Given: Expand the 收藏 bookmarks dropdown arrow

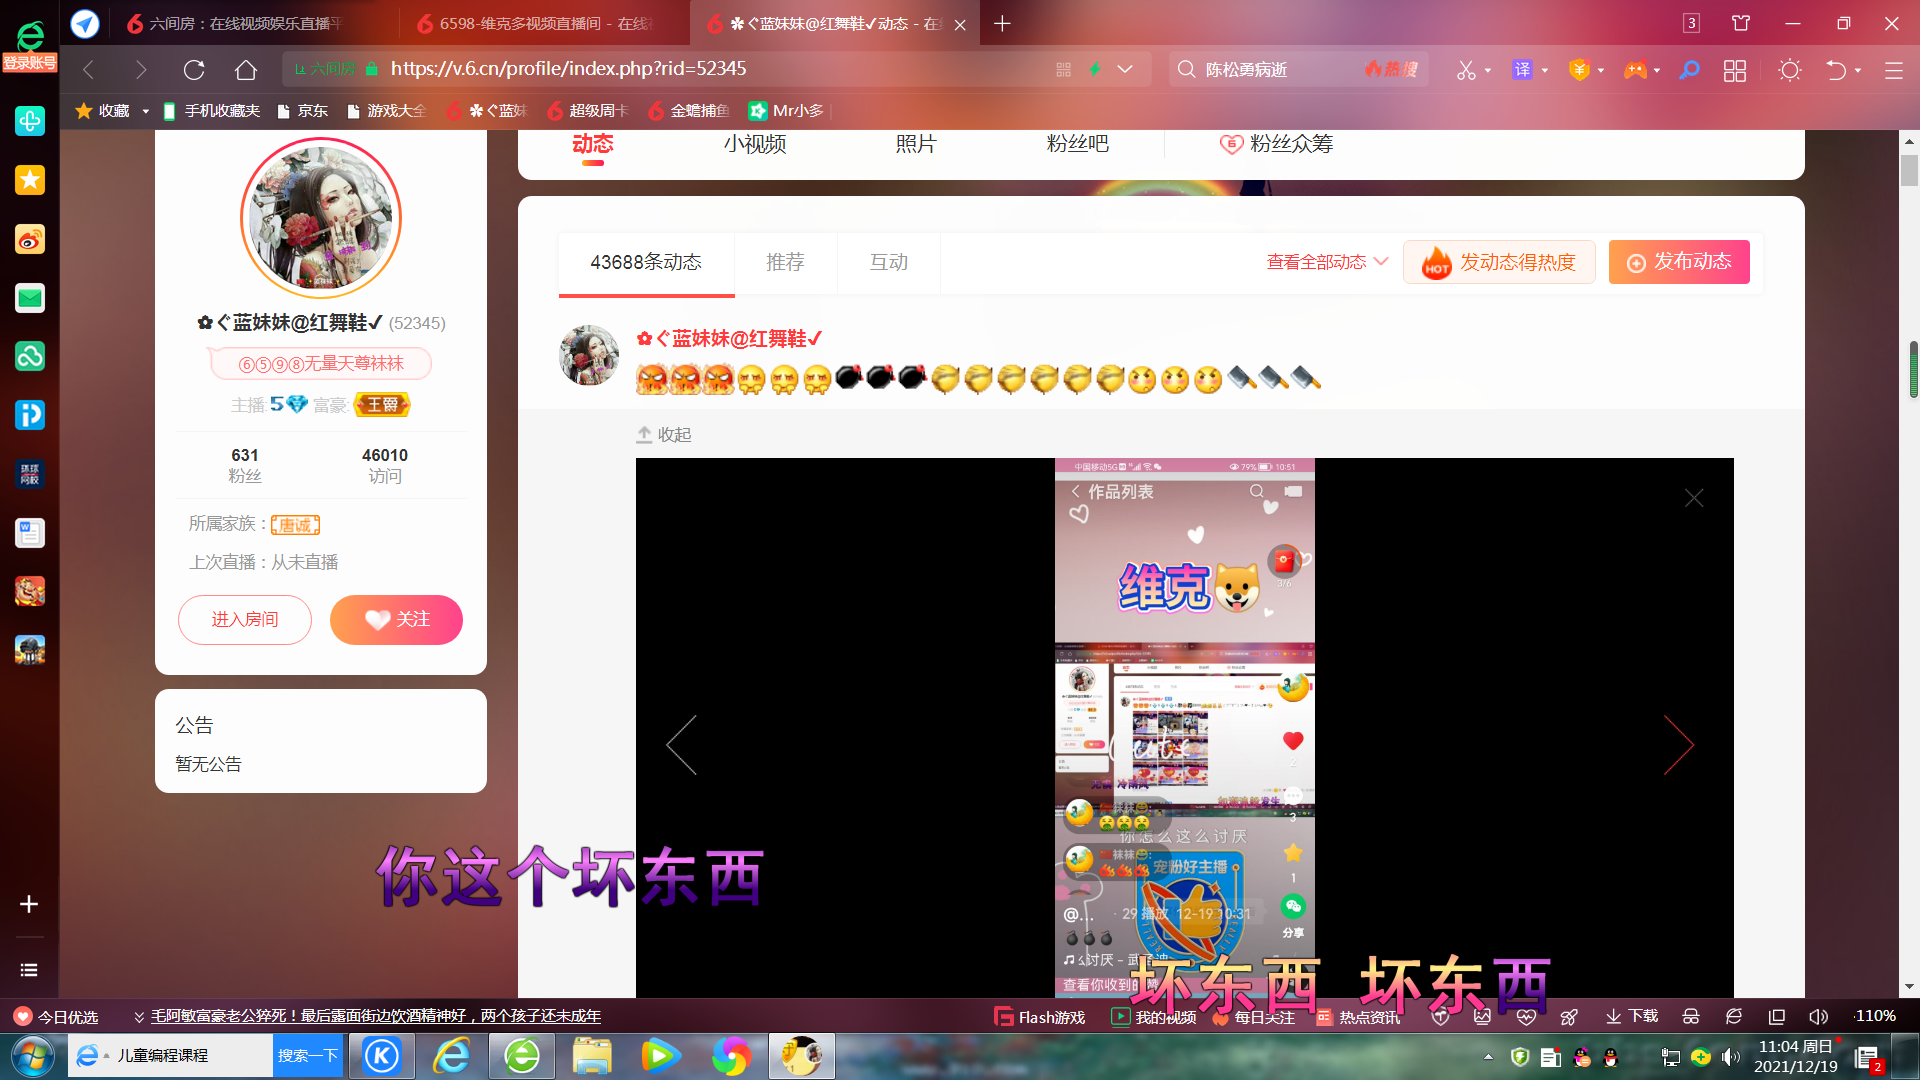Looking at the screenshot, I should (146, 111).
